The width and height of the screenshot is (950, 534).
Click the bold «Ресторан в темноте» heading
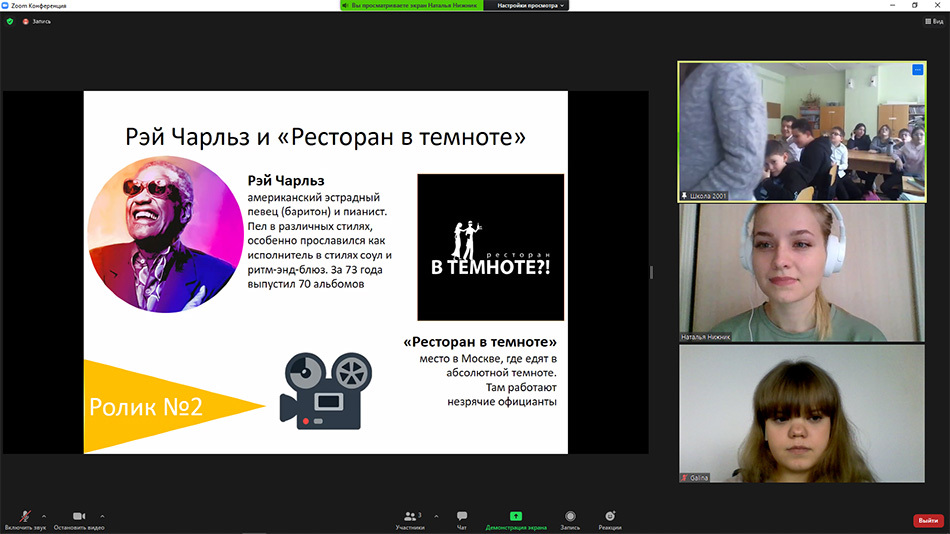pyautogui.click(x=480, y=342)
